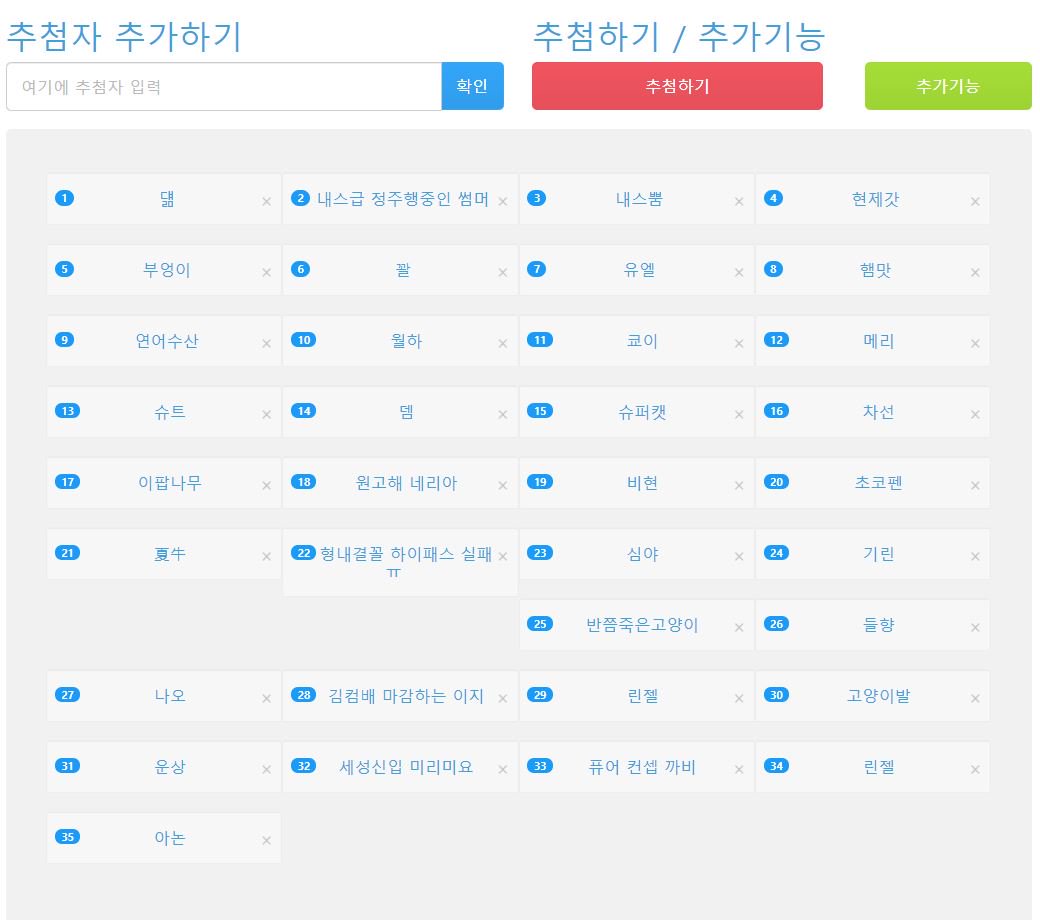Delete entry 28 김컴배 마감하는 이지
The image size is (1040, 920).
click(x=503, y=698)
